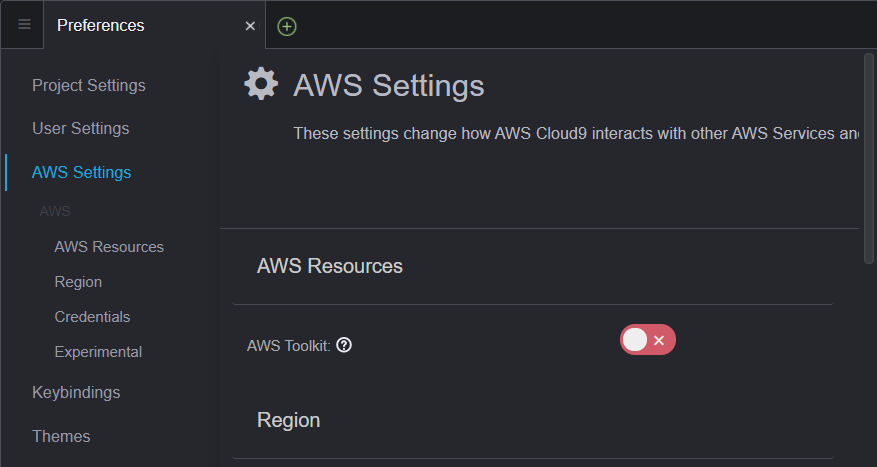The width and height of the screenshot is (877, 467).
Task: Click the vertical scrollbar thumb
Action: (x=869, y=158)
